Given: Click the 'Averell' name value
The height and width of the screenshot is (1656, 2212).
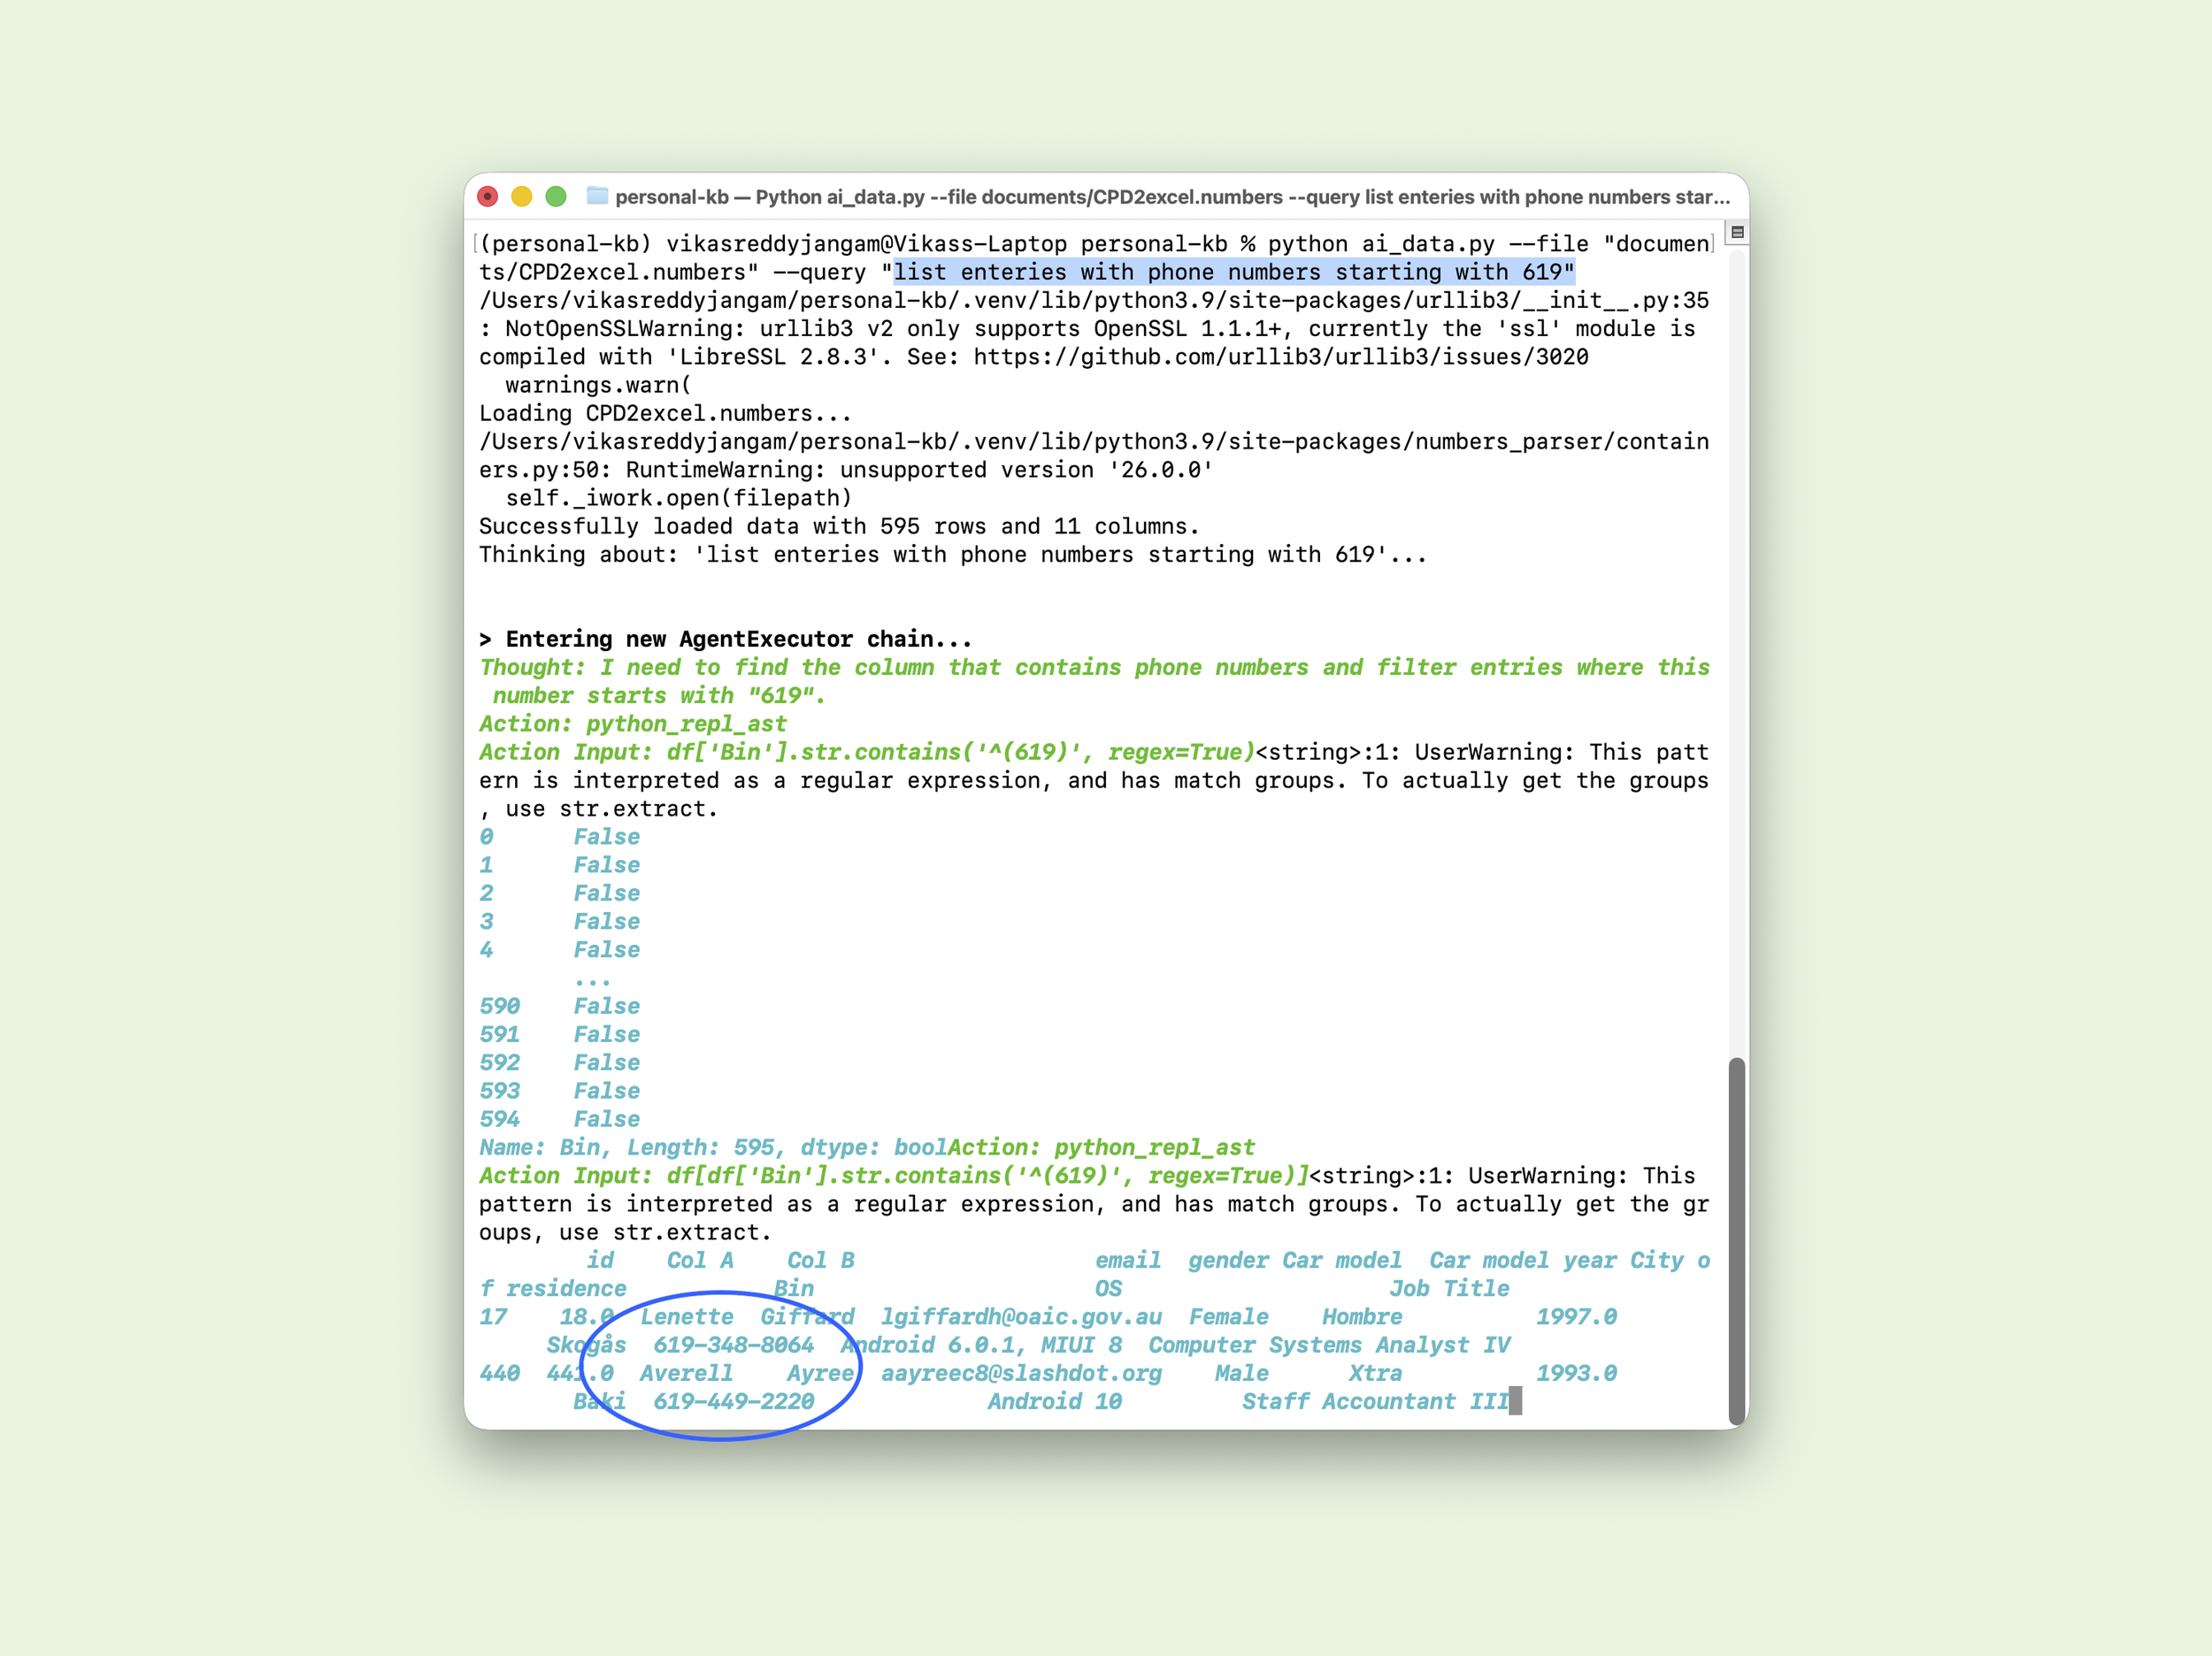Looking at the screenshot, I should click(686, 1374).
